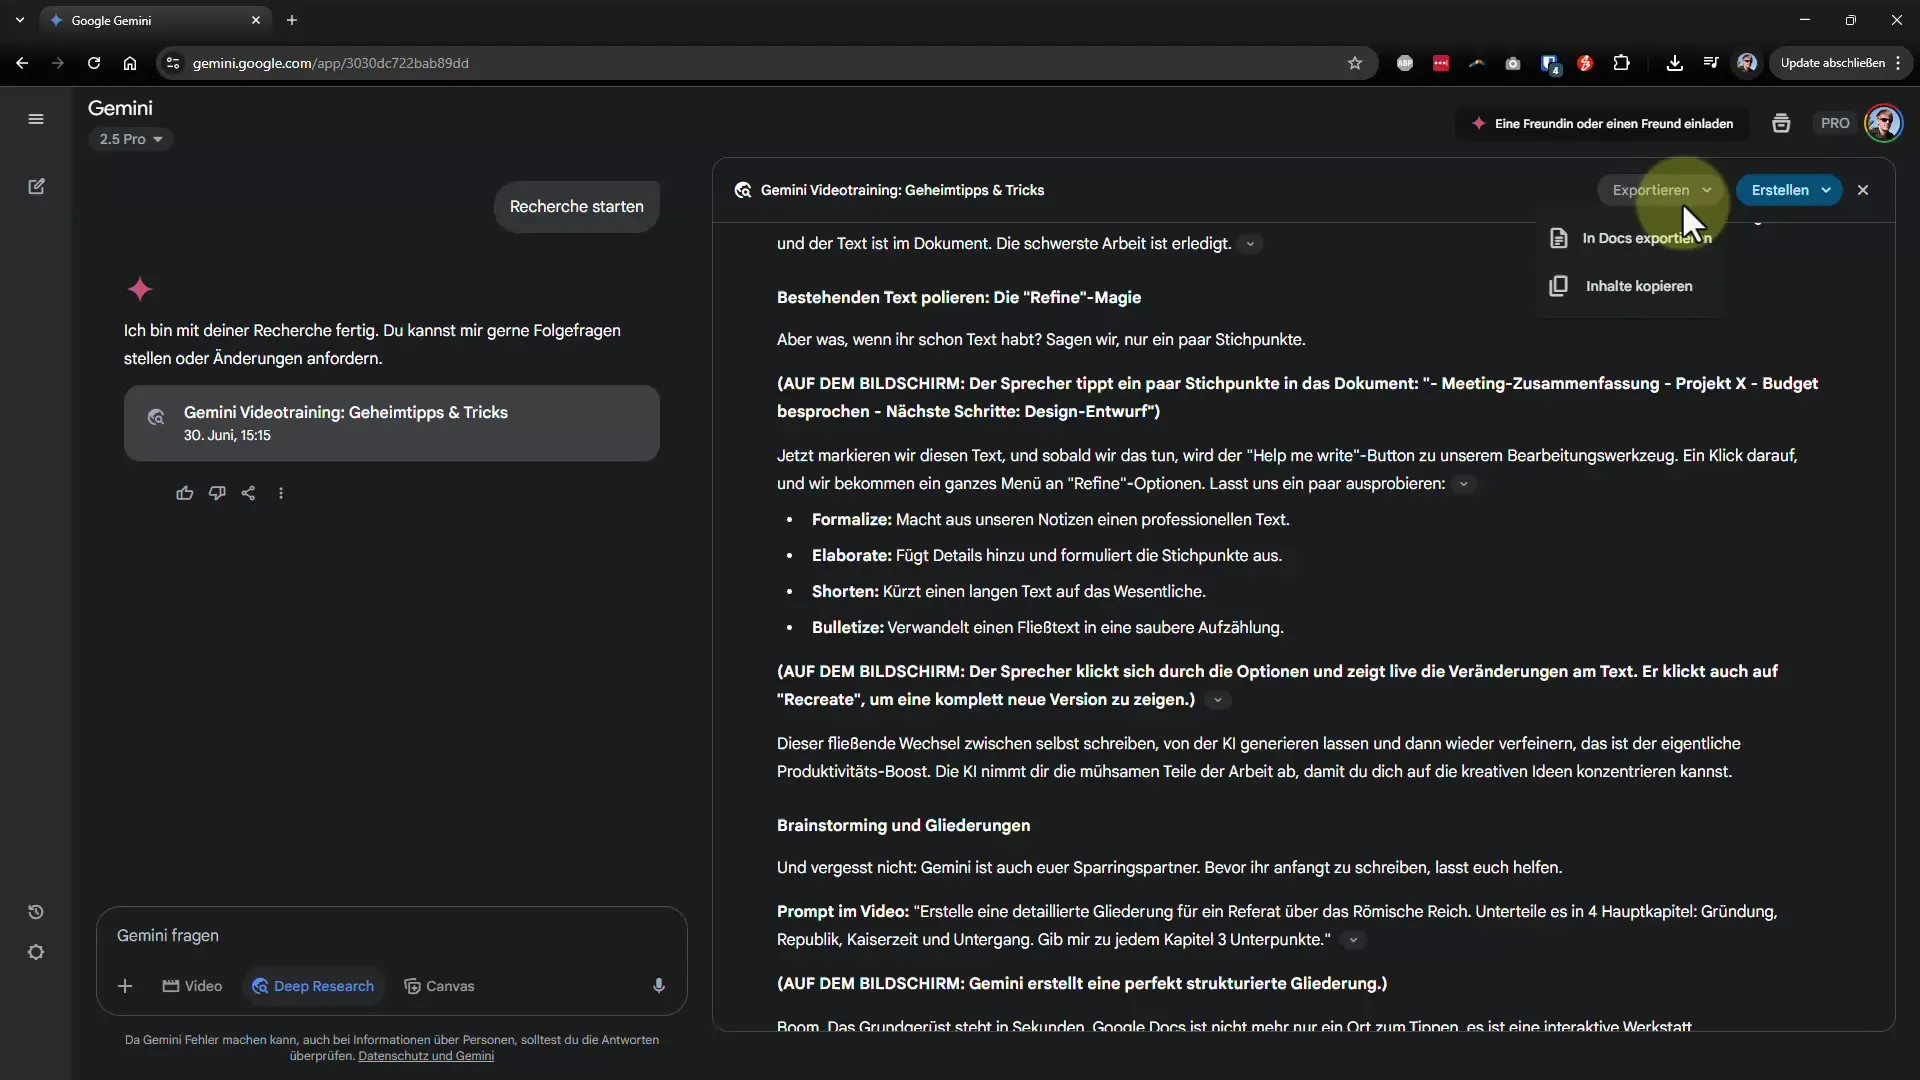The height and width of the screenshot is (1080, 1920).
Task: Expand source chevron after 'ein paar ausprobieren:'
Action: click(1464, 484)
